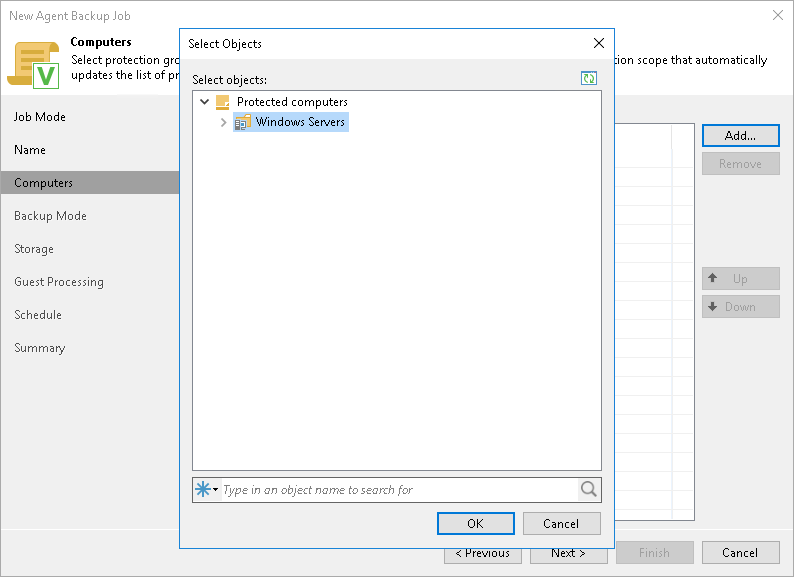The height and width of the screenshot is (577, 794).
Task: Collapse the Protected computers node
Action: pos(205,102)
